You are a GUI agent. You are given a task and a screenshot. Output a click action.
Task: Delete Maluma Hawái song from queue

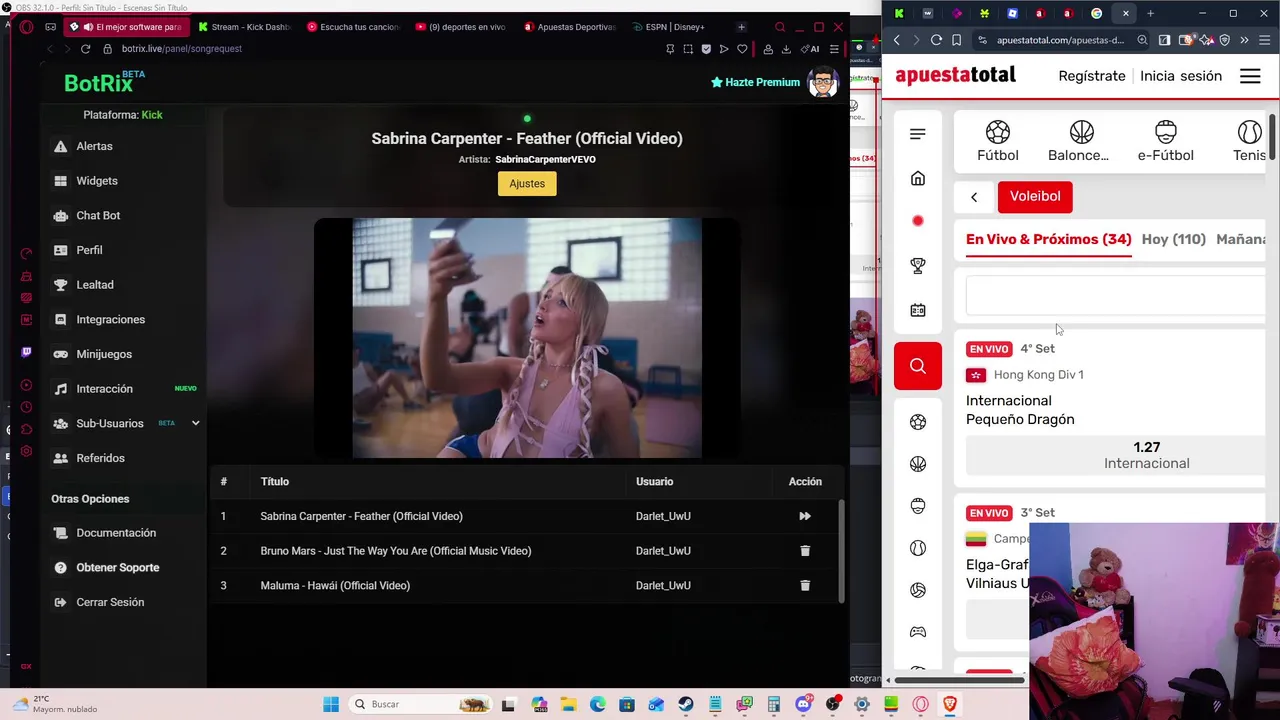(804, 585)
